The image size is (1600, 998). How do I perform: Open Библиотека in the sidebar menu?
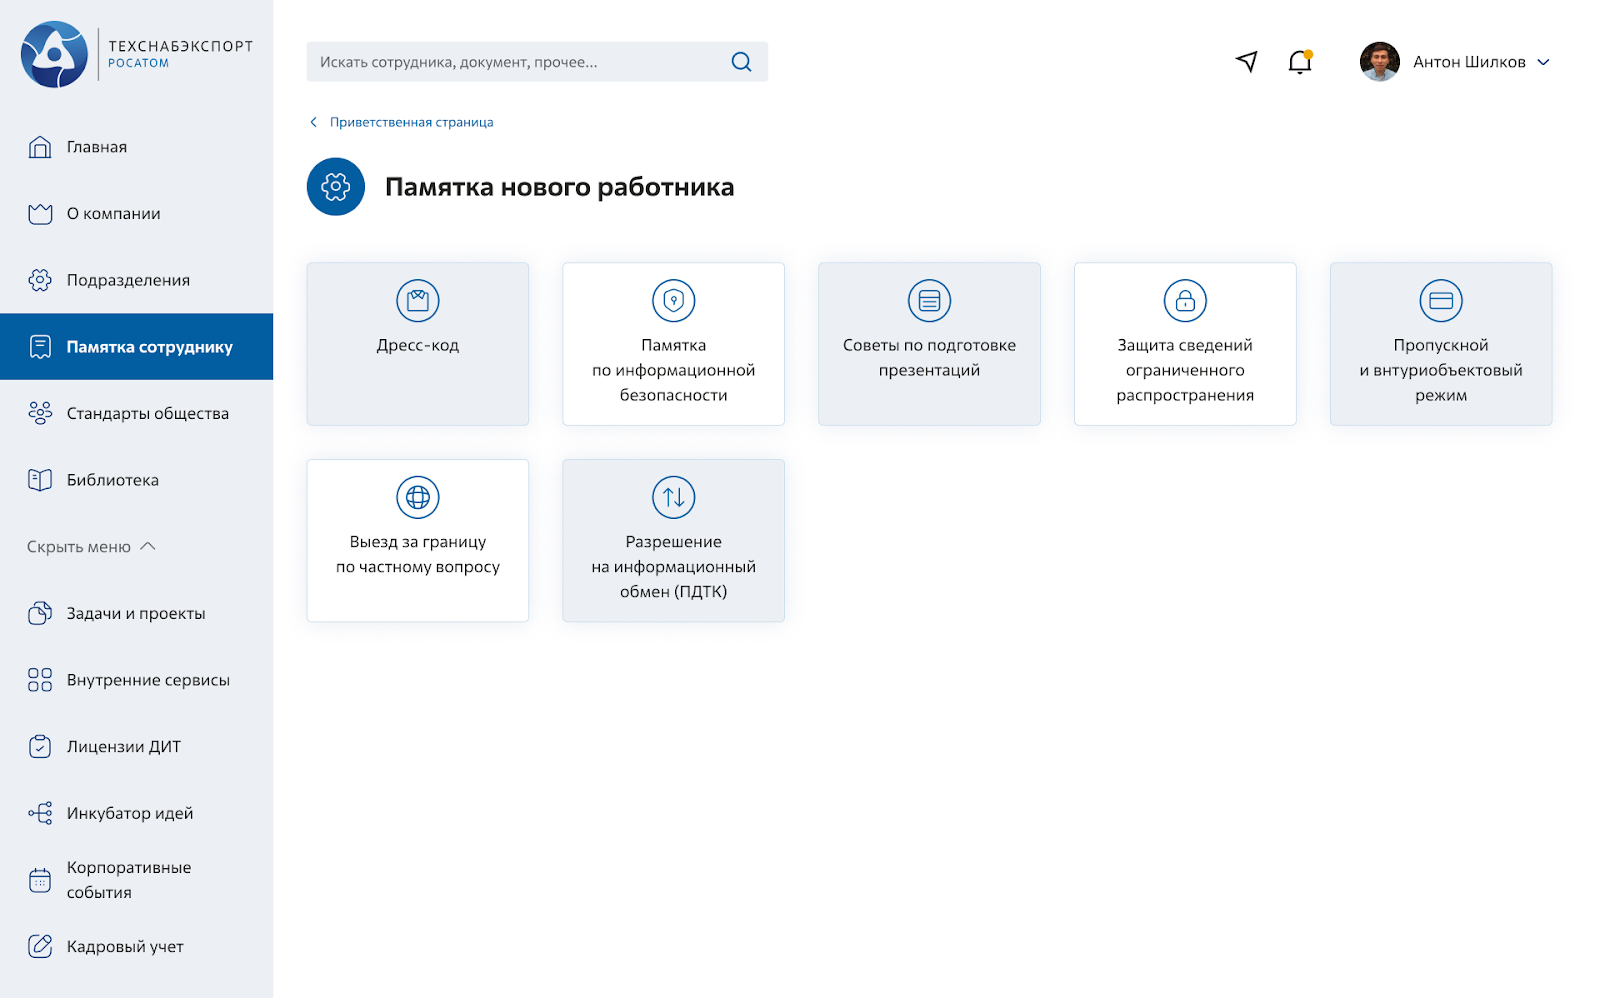coord(112,480)
